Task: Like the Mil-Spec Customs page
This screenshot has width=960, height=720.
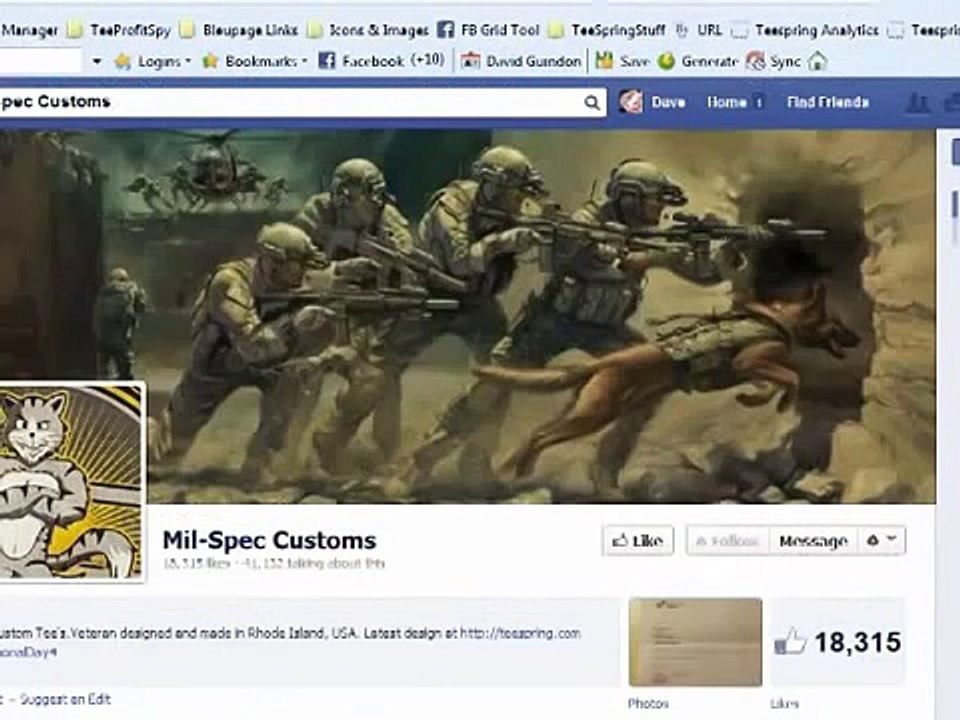Action: click(x=638, y=541)
